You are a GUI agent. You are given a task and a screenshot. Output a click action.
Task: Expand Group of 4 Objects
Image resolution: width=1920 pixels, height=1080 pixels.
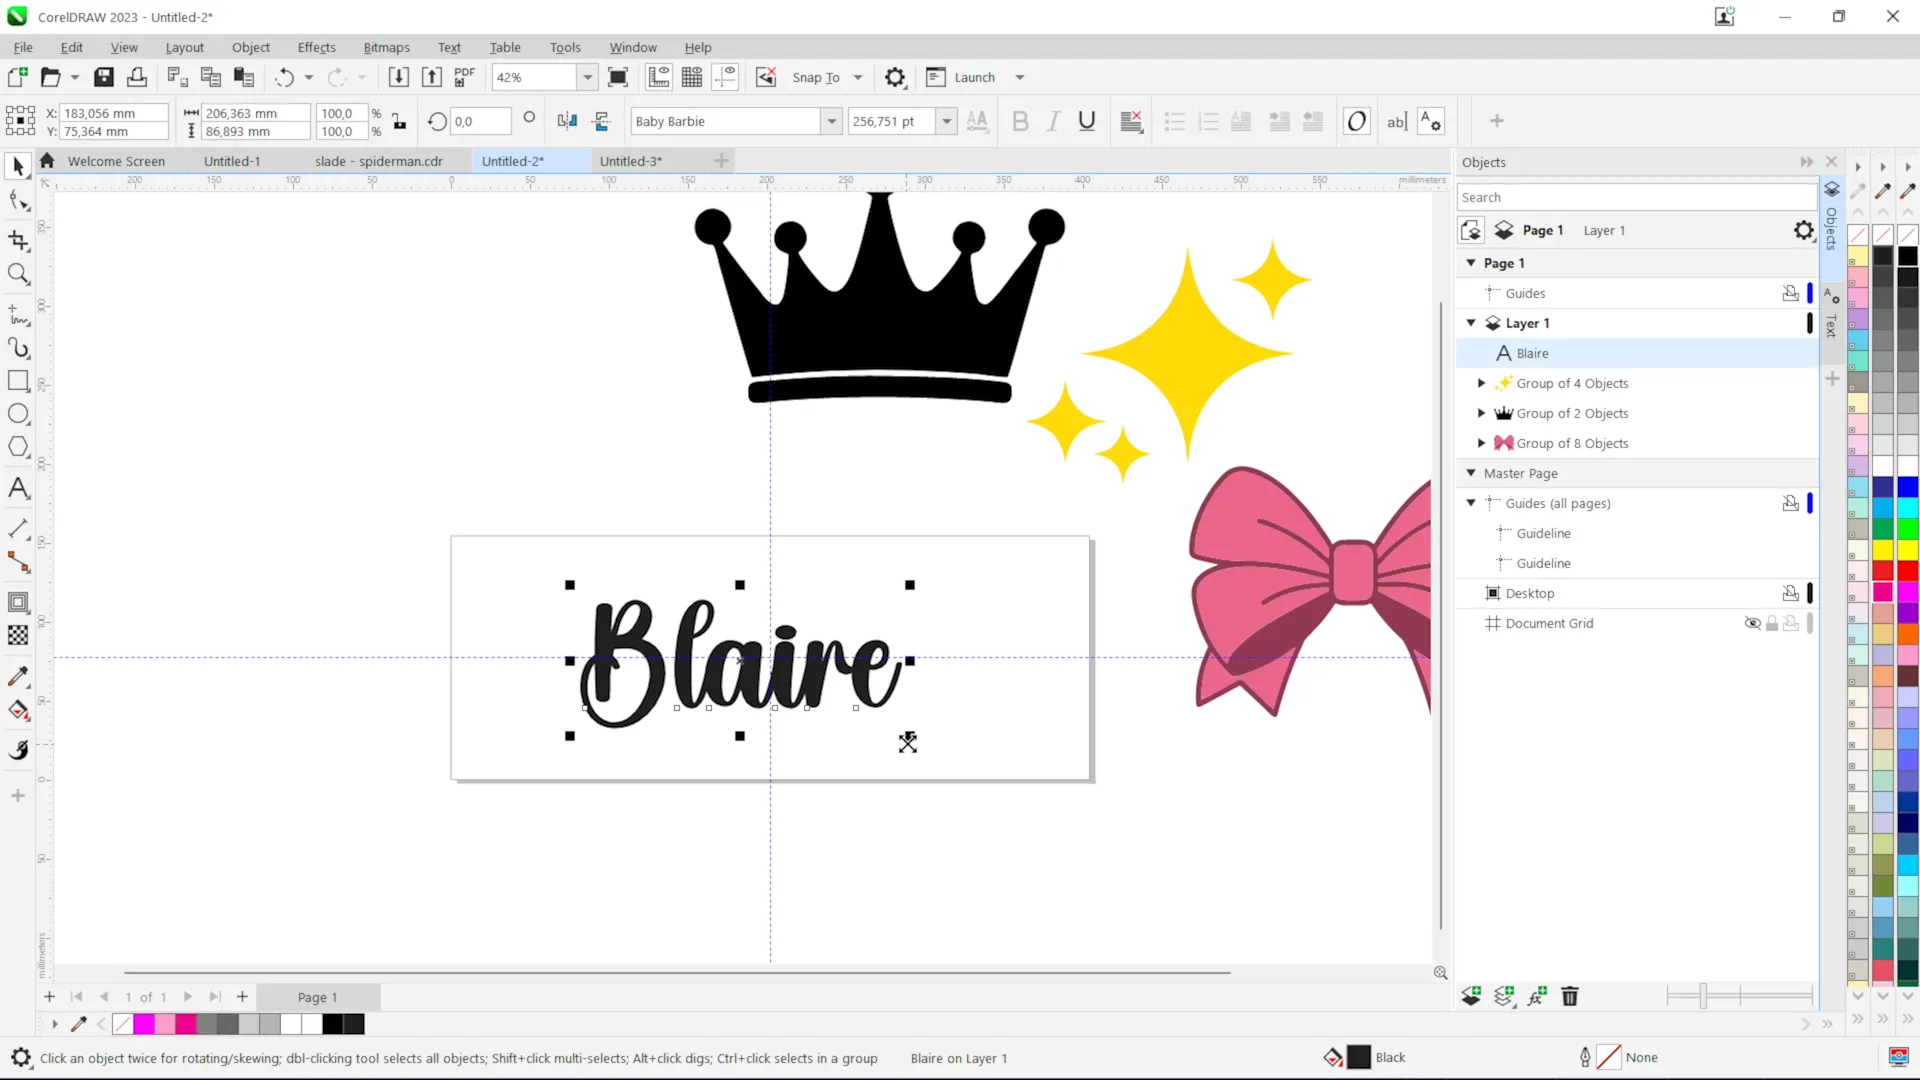pos(1481,383)
